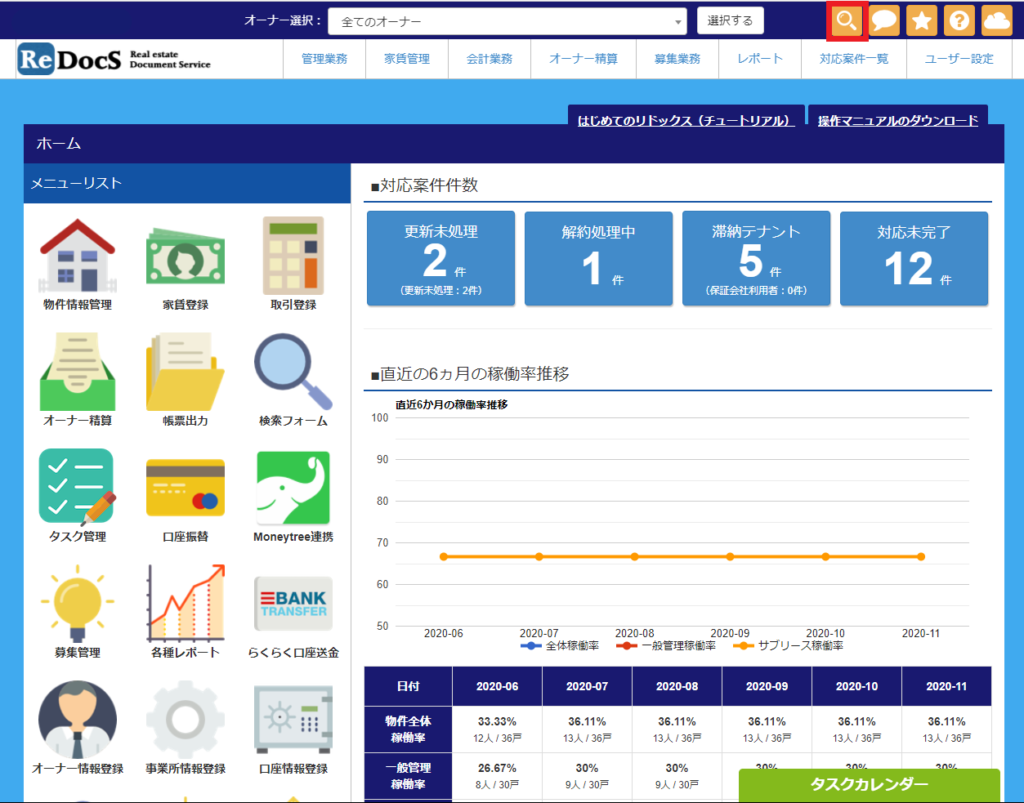Click the 対応未完了 12件 card
The width and height of the screenshot is (1024, 803).
pos(914,259)
